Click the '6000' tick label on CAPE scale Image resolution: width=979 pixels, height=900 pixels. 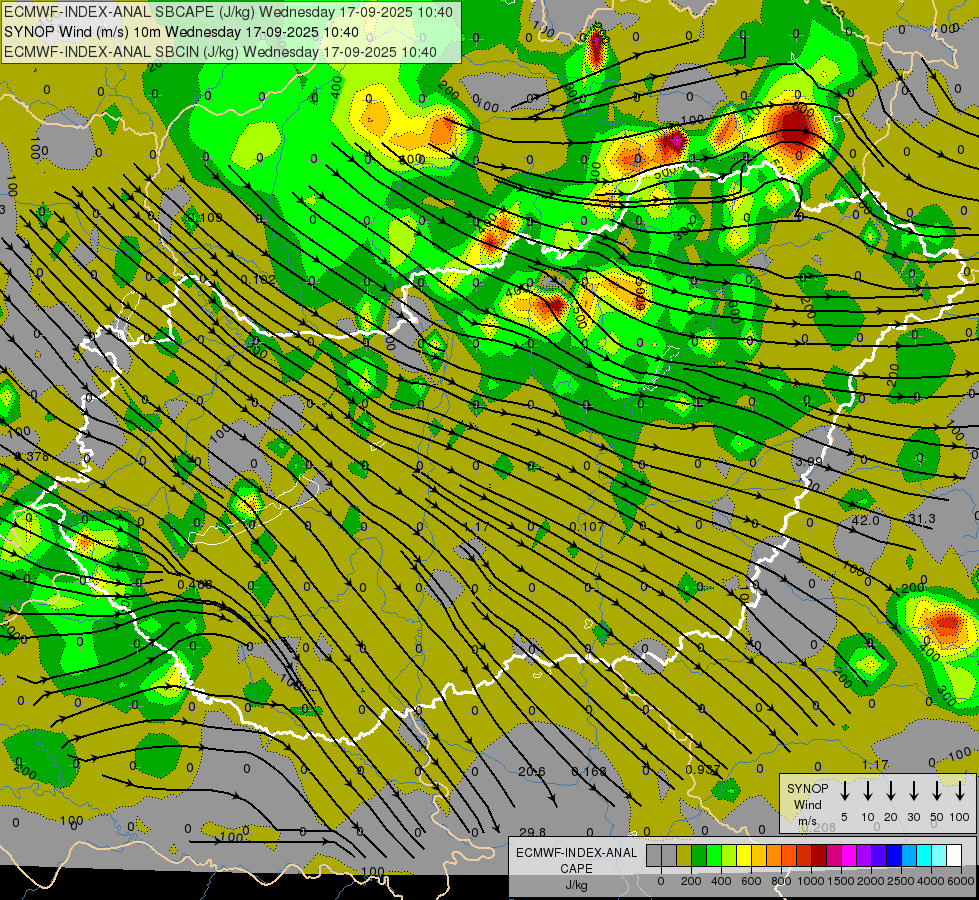pos(961,881)
